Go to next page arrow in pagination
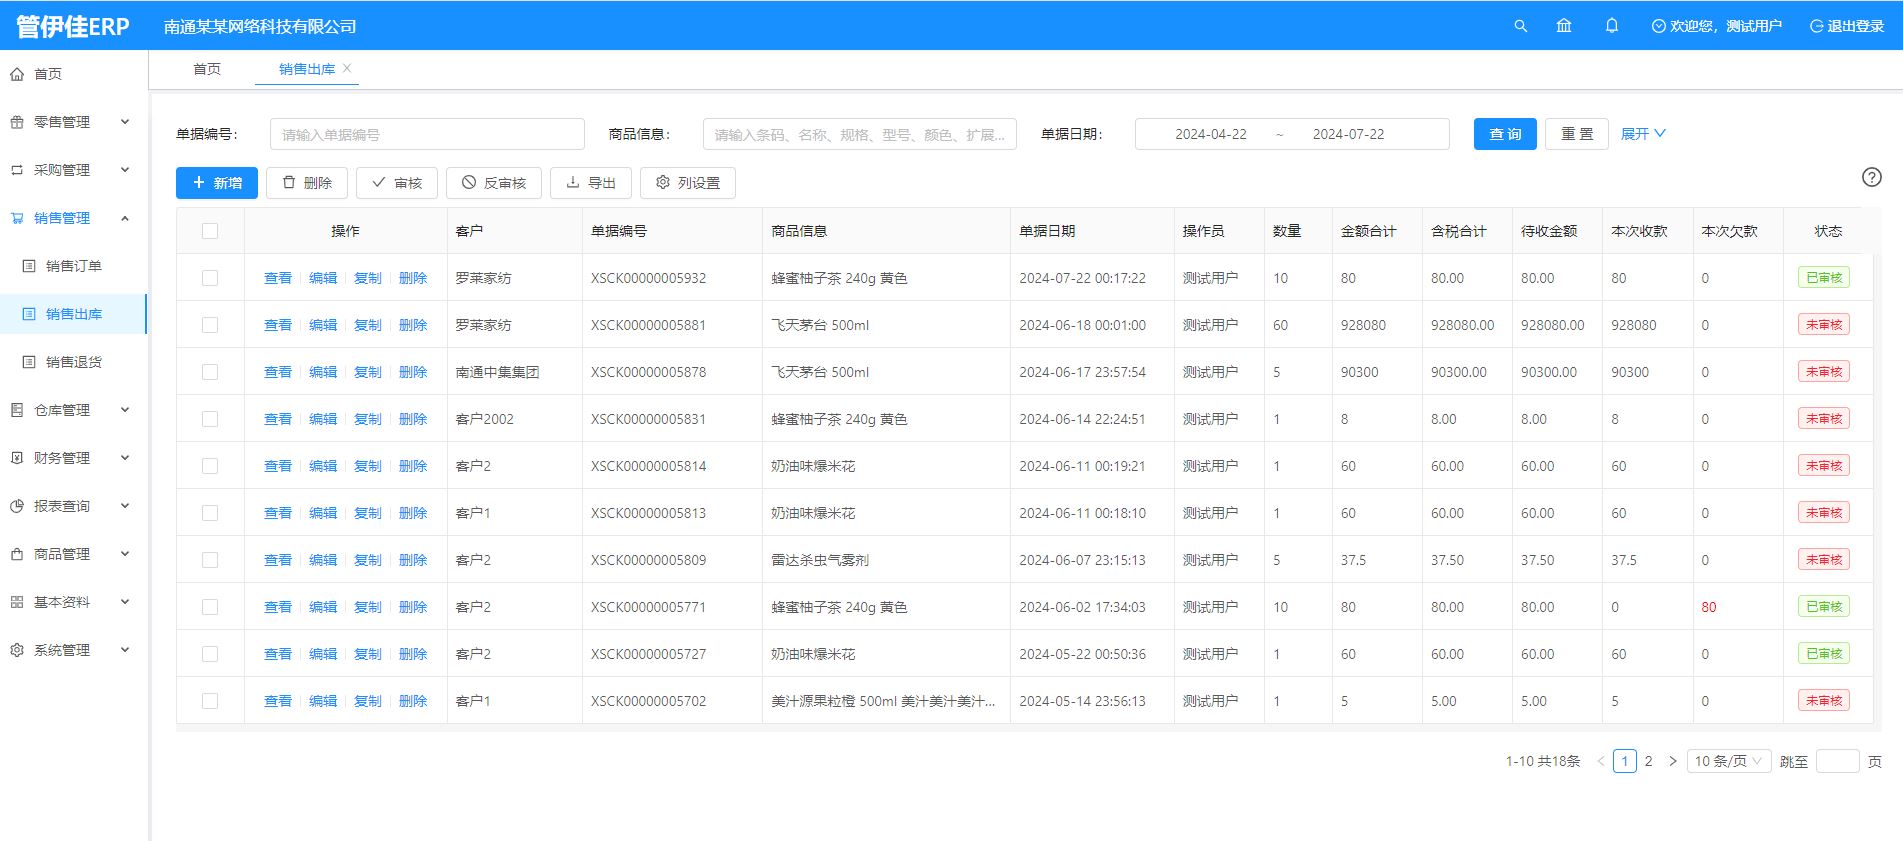Image resolution: width=1903 pixels, height=841 pixels. click(x=1672, y=761)
